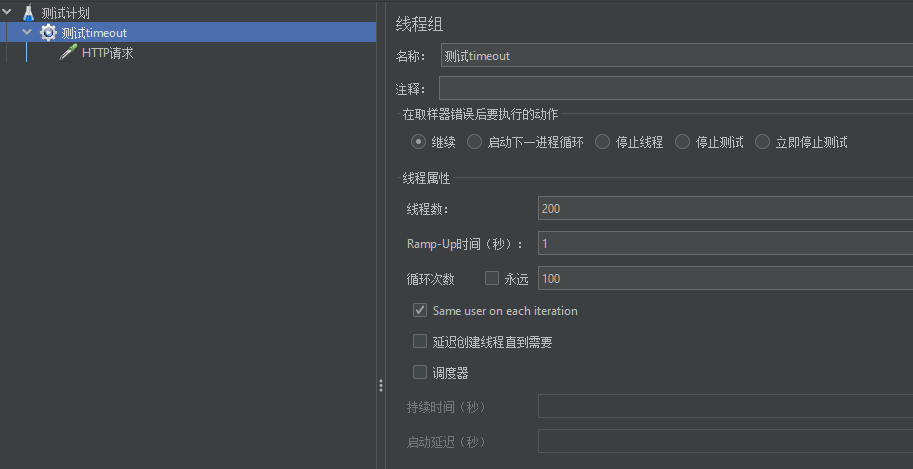Enable the 永远 loop checkbox
The width and height of the screenshot is (913, 469).
(x=492, y=278)
